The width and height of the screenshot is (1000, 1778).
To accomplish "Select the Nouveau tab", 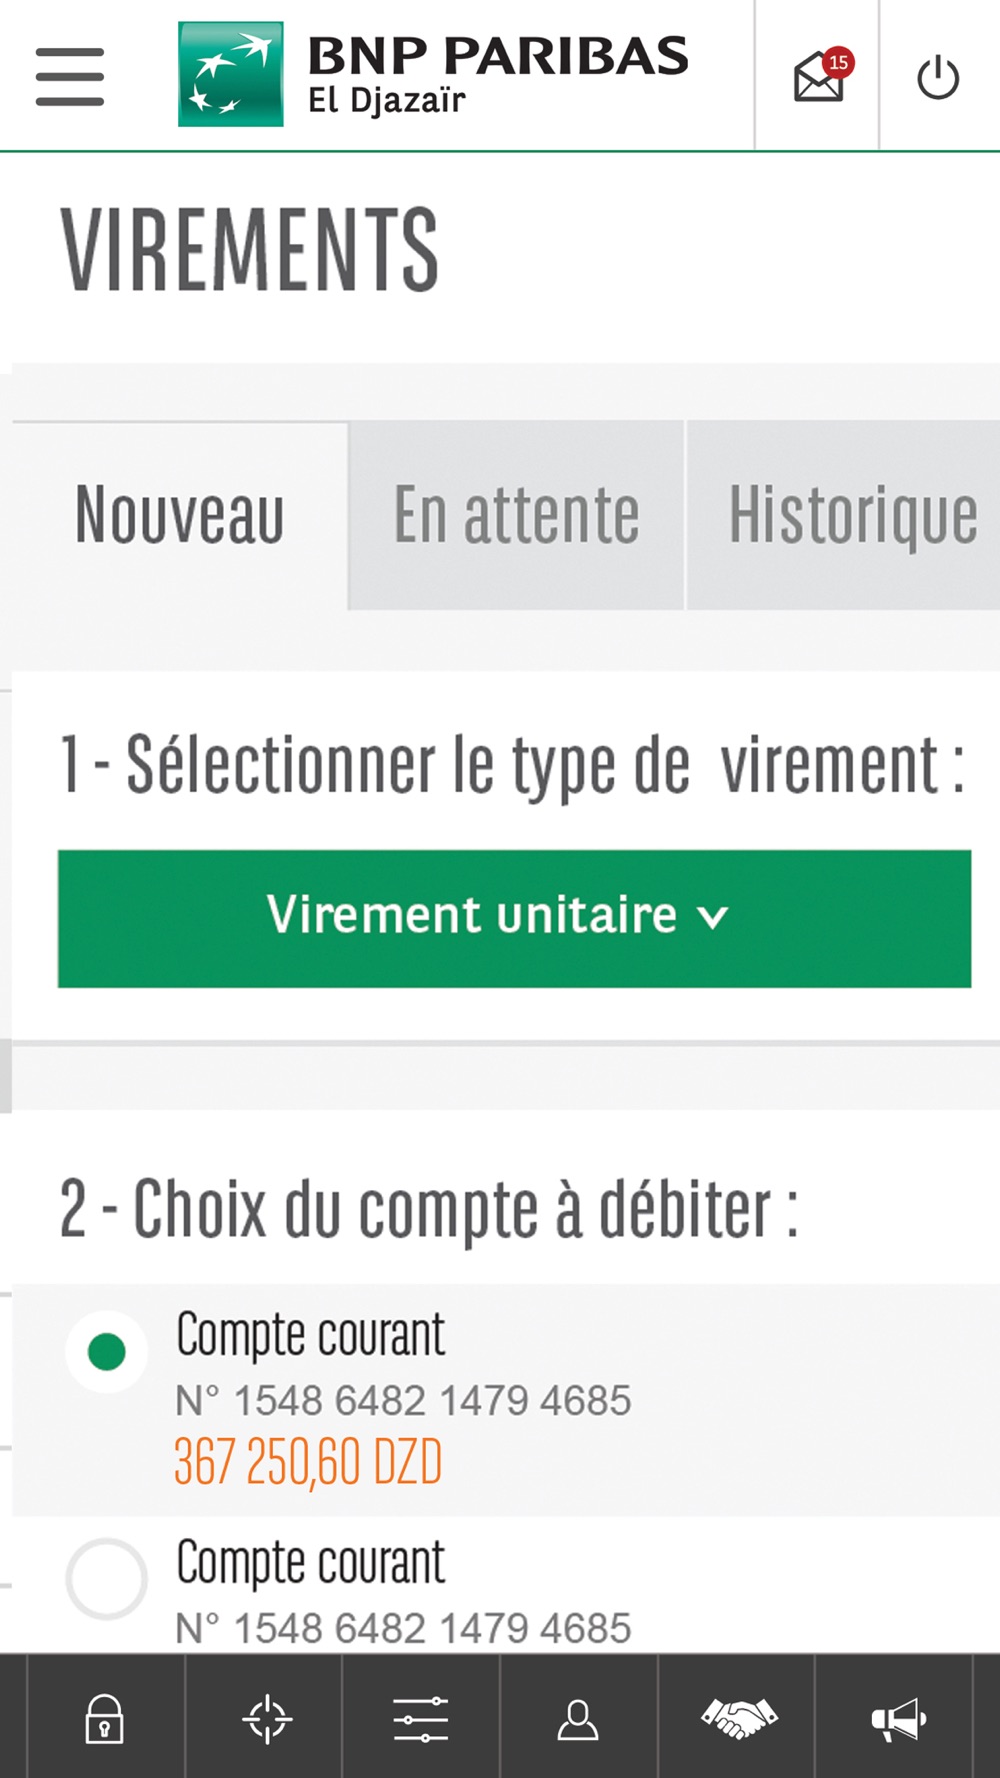I will click(x=180, y=515).
